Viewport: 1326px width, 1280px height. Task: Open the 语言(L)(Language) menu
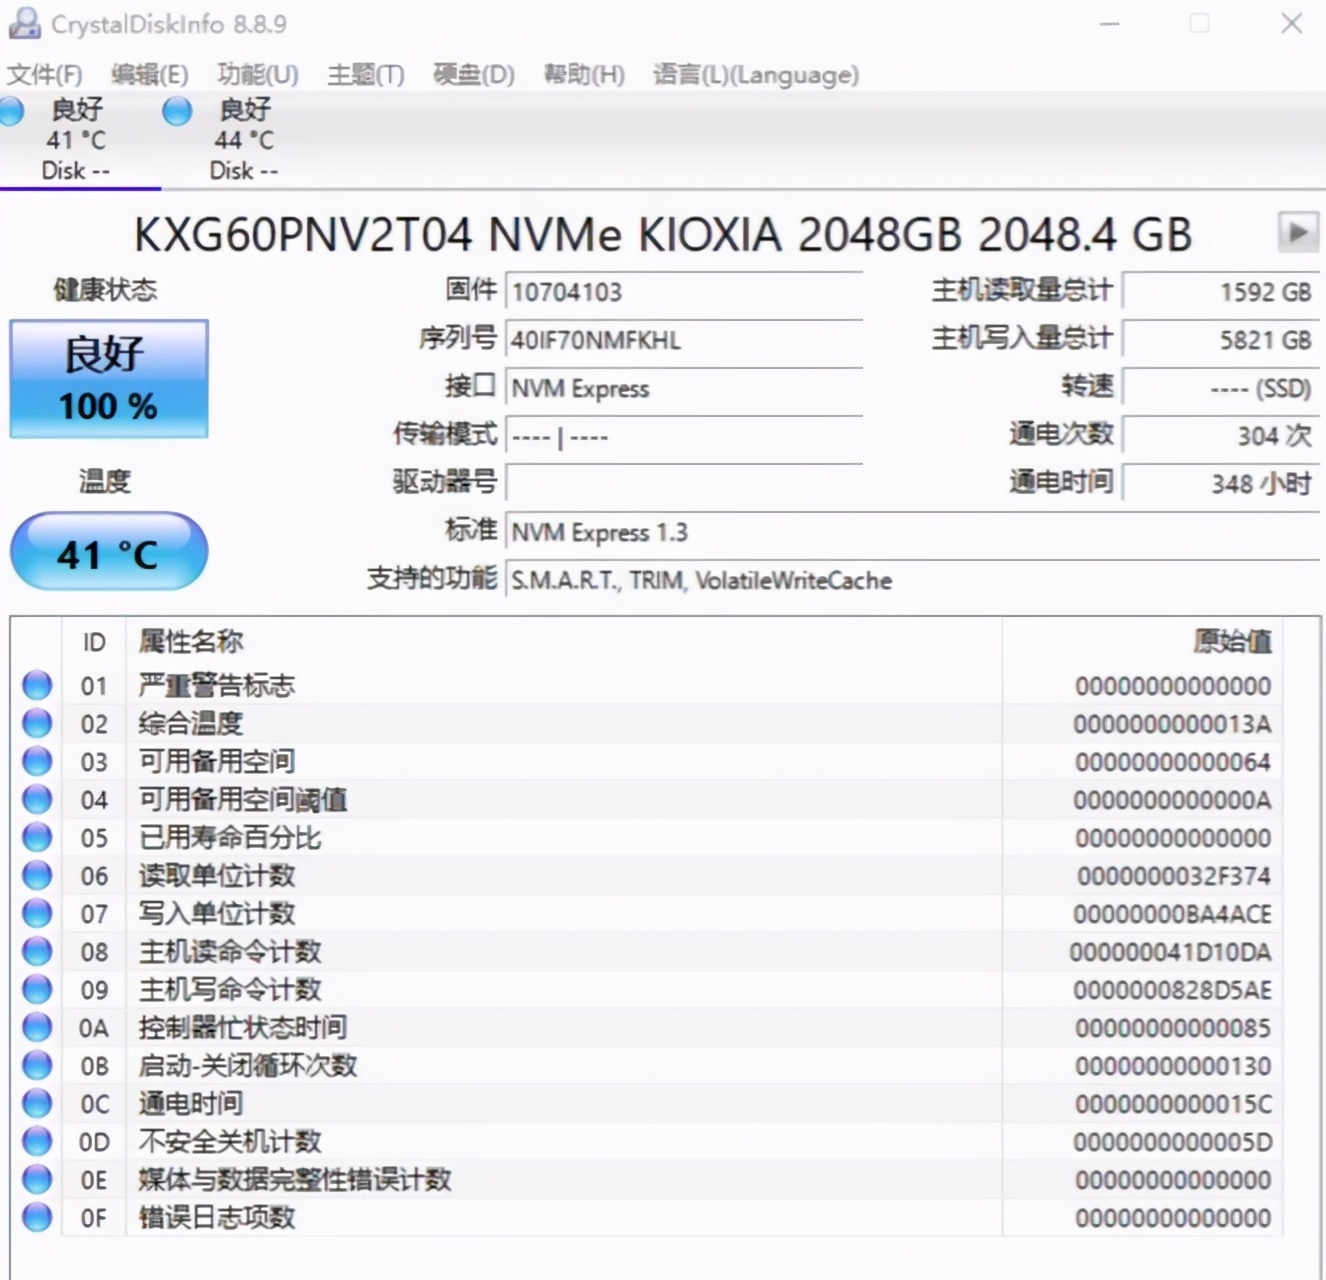[755, 74]
